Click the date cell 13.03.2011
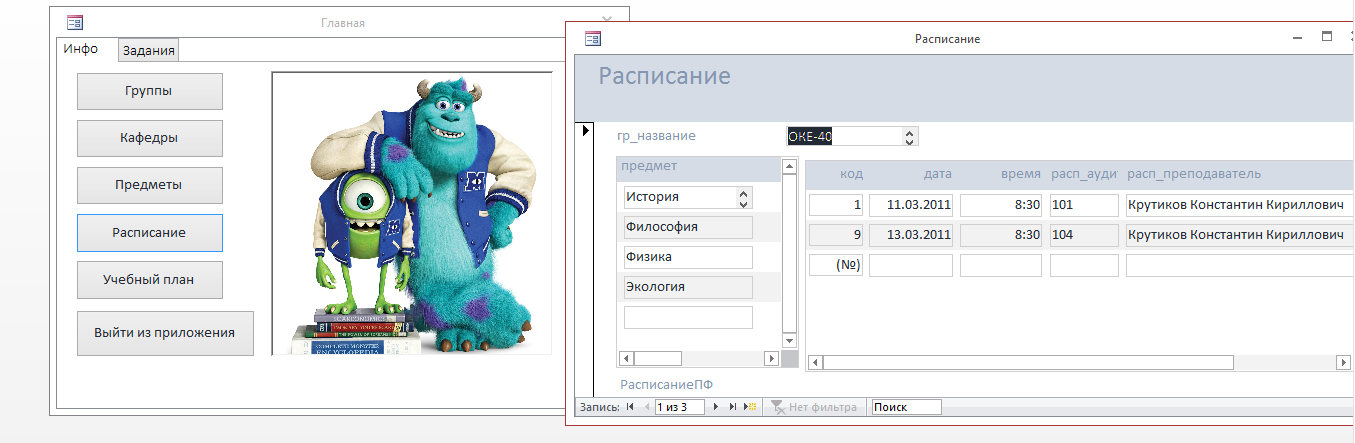Viewport: 1355px width, 443px height. tap(911, 235)
